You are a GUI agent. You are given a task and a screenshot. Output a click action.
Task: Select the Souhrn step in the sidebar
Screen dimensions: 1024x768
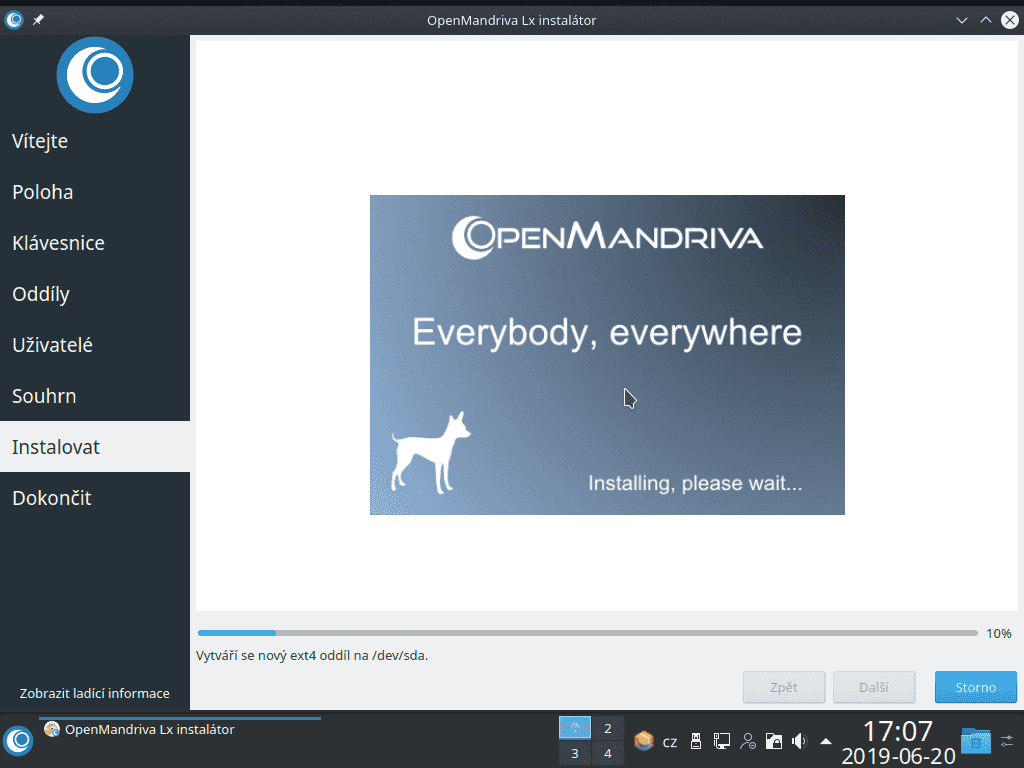coord(44,396)
